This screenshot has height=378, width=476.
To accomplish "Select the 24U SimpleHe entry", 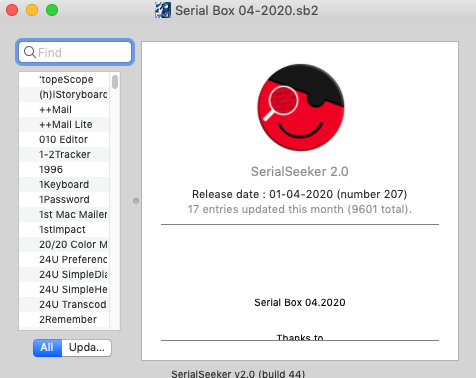I will [x=64, y=289].
